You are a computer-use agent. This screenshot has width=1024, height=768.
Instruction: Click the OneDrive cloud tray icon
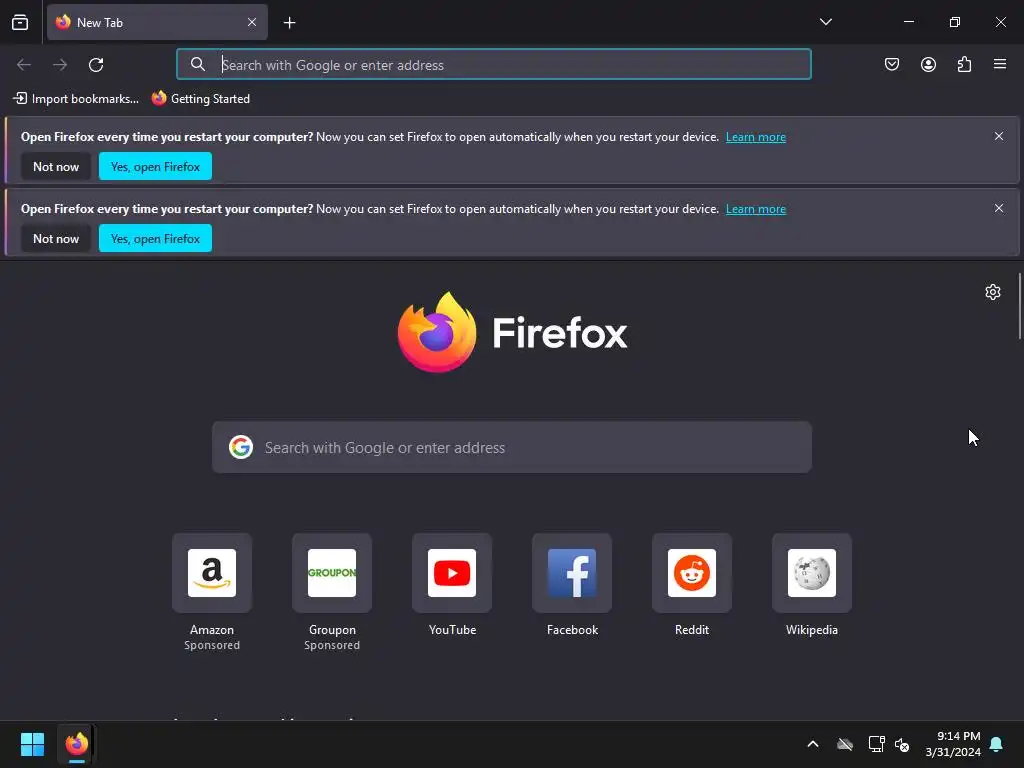pos(844,744)
